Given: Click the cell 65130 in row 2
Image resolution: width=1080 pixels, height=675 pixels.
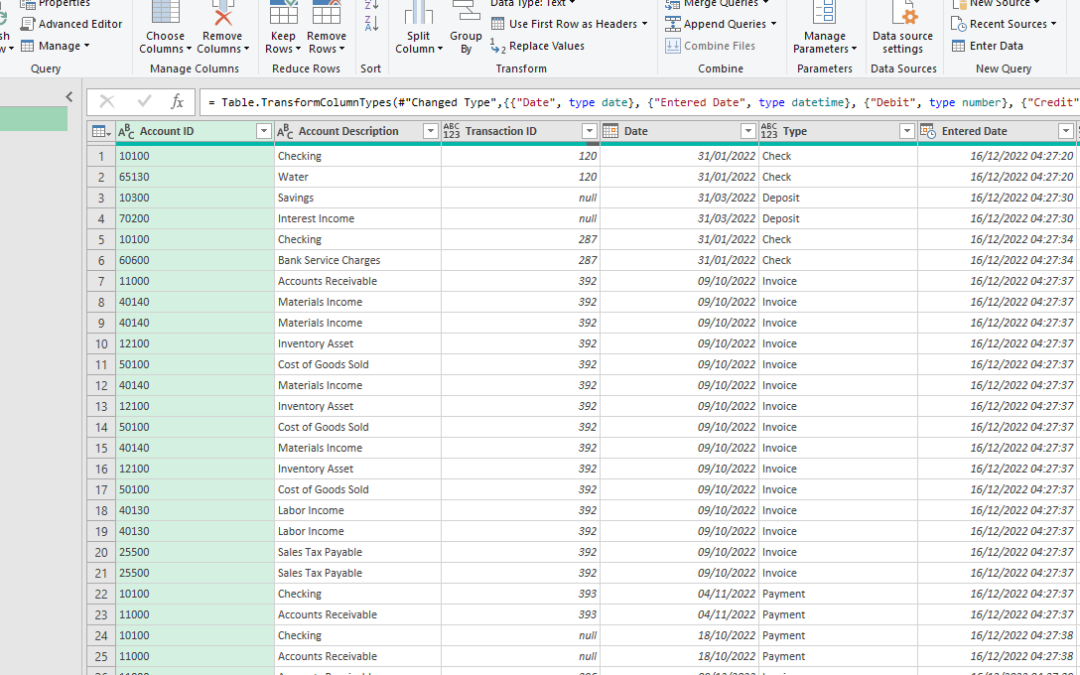Looking at the screenshot, I should coord(195,177).
